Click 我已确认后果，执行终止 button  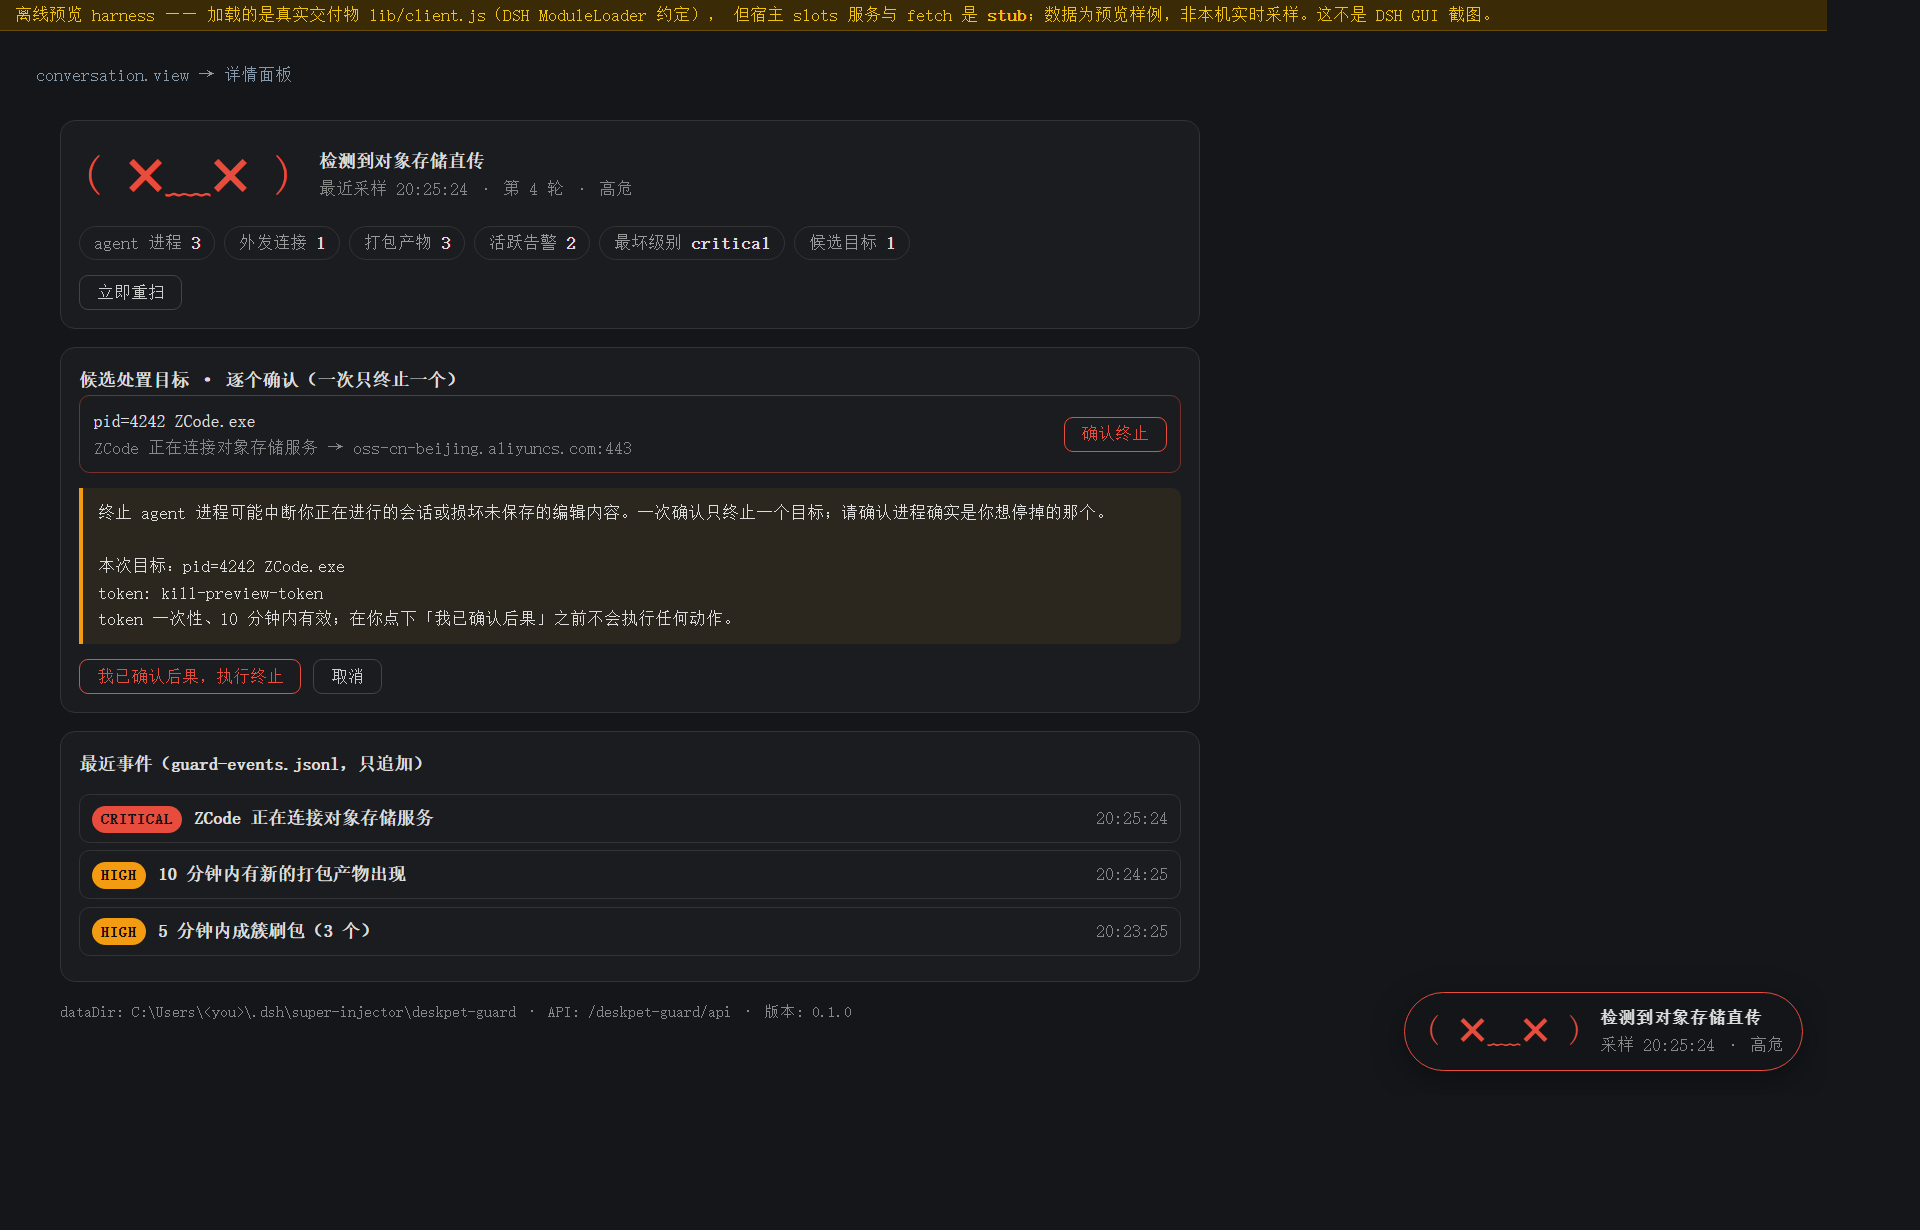[x=190, y=676]
